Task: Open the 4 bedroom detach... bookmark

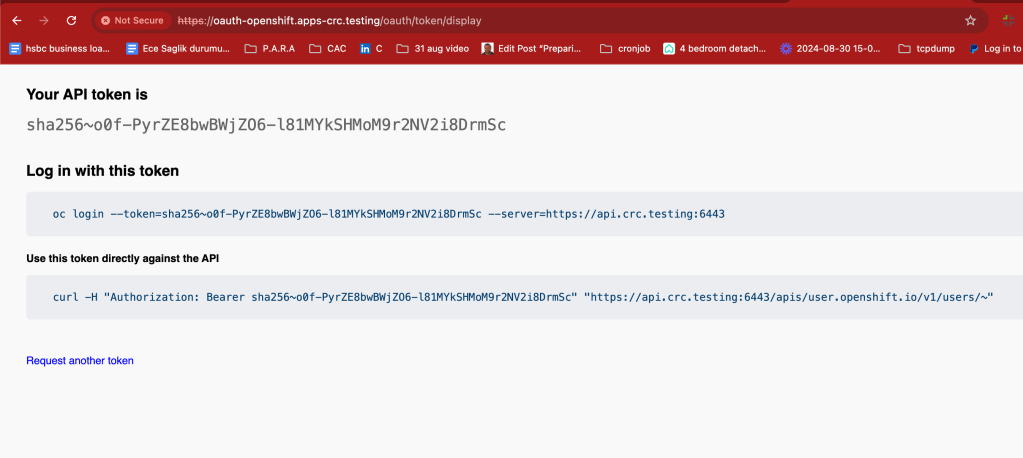Action: pos(715,48)
